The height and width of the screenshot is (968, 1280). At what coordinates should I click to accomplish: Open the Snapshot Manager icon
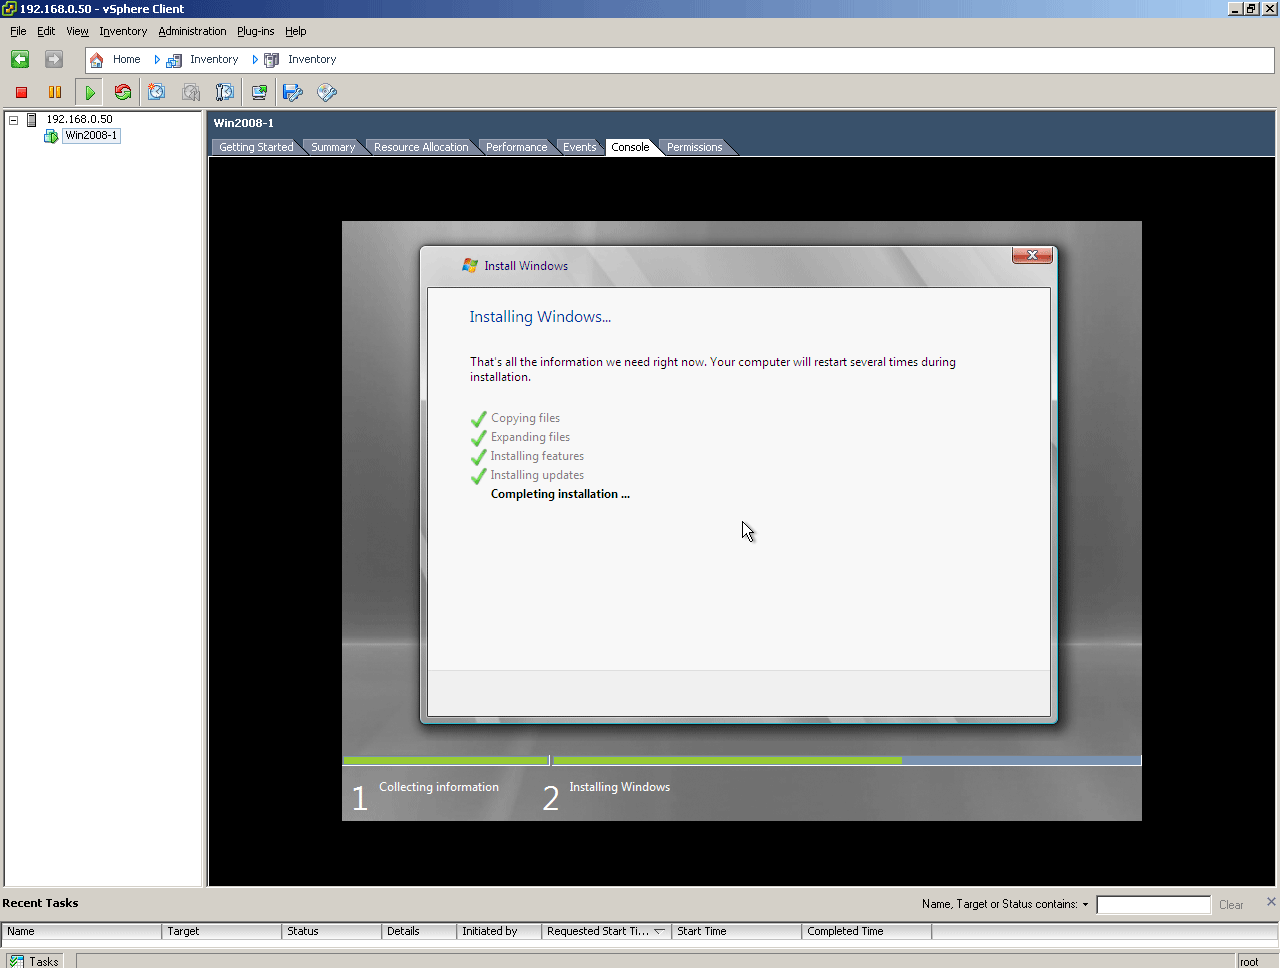225,93
